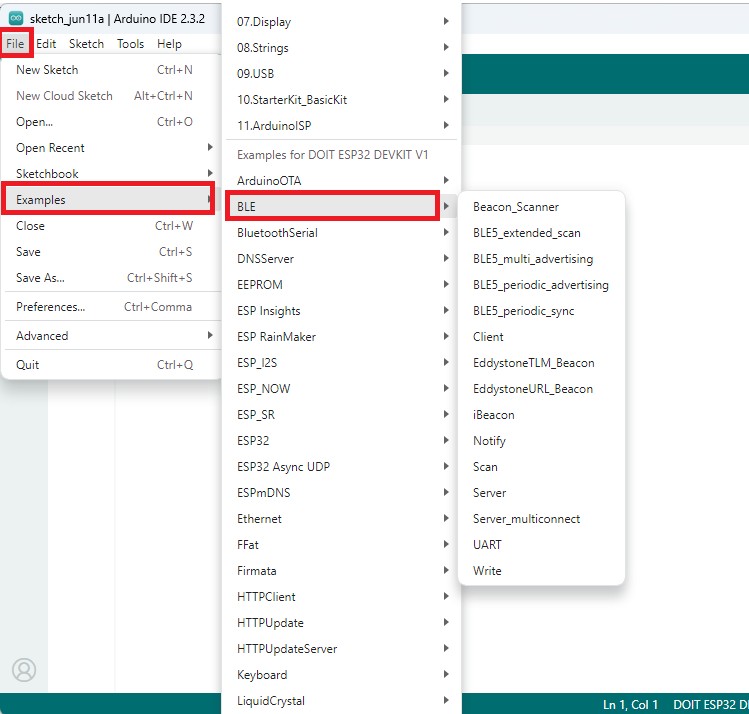This screenshot has width=749, height=714.
Task: Quit the Arduino IDE from File menu
Action: (28, 365)
